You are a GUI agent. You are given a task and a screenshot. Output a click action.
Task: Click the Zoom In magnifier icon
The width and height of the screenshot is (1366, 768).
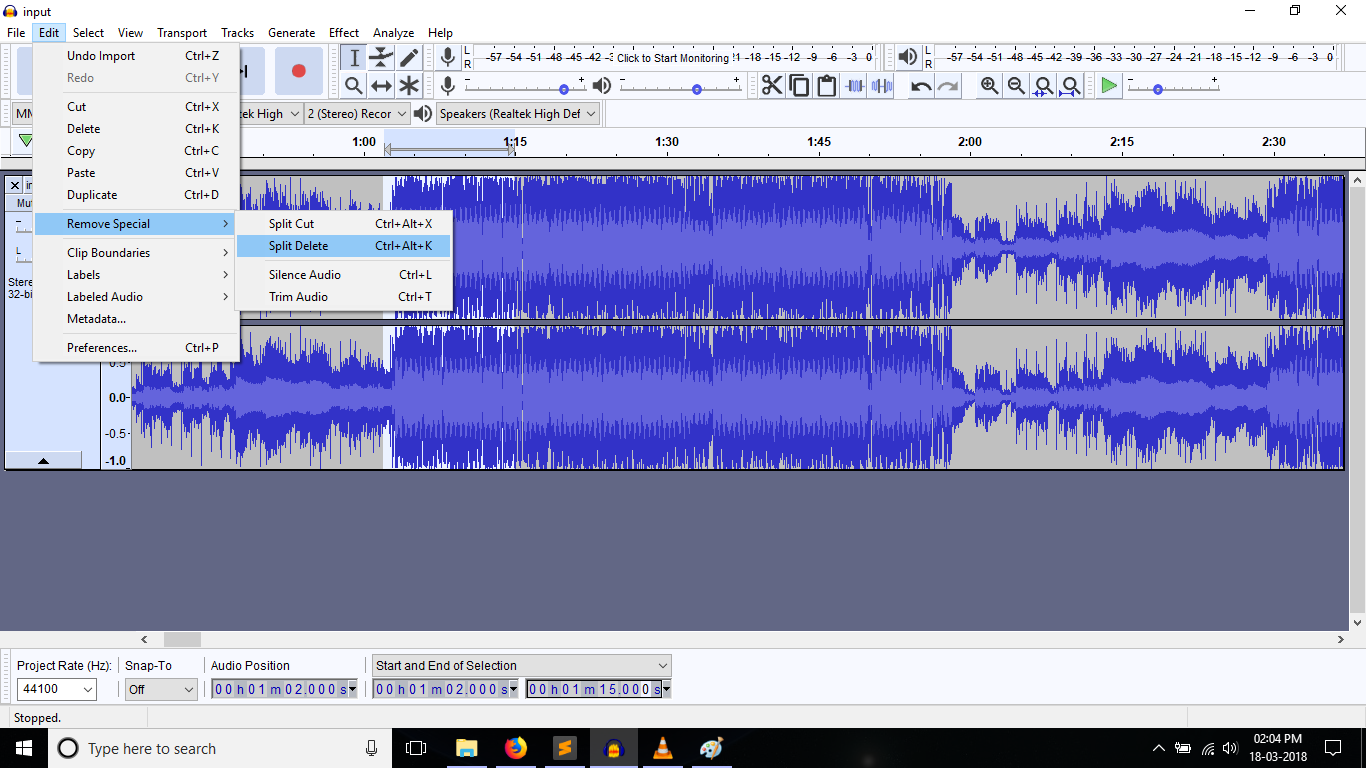click(x=989, y=86)
